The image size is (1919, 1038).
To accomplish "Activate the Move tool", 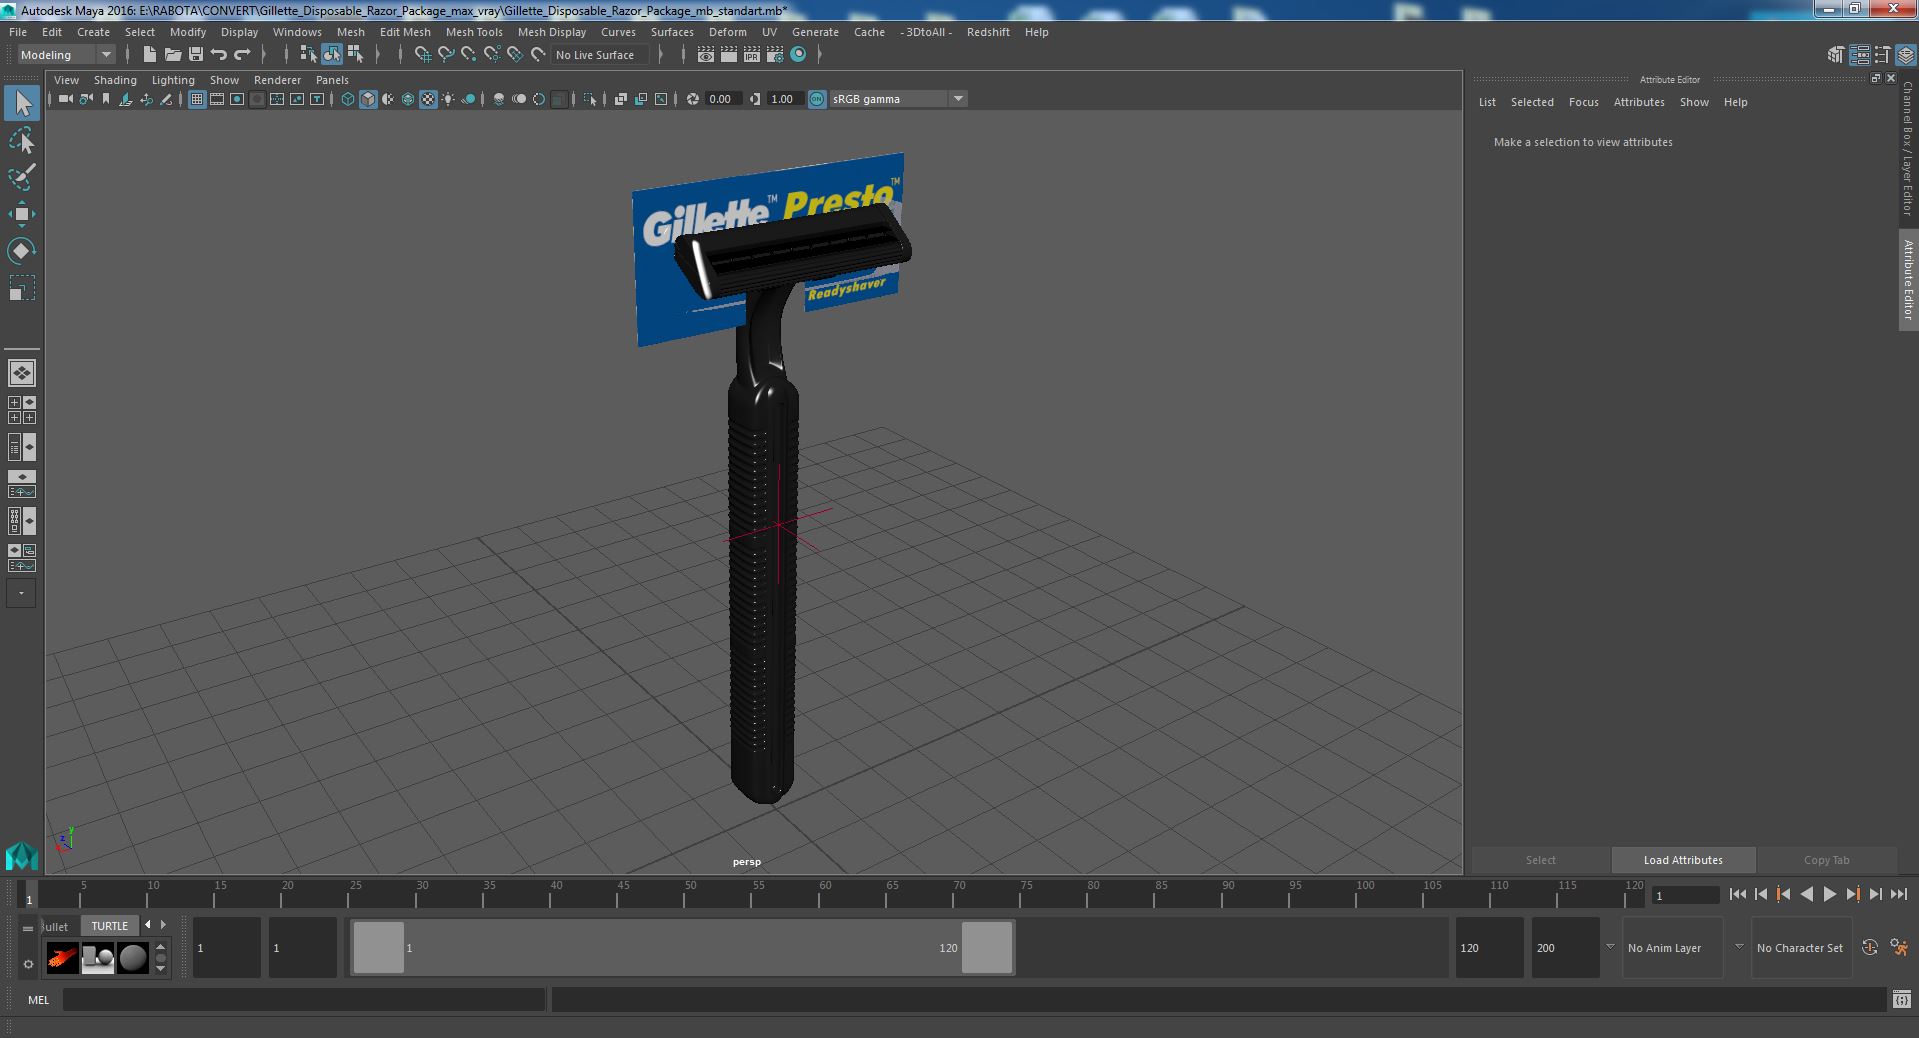I will (x=22, y=214).
